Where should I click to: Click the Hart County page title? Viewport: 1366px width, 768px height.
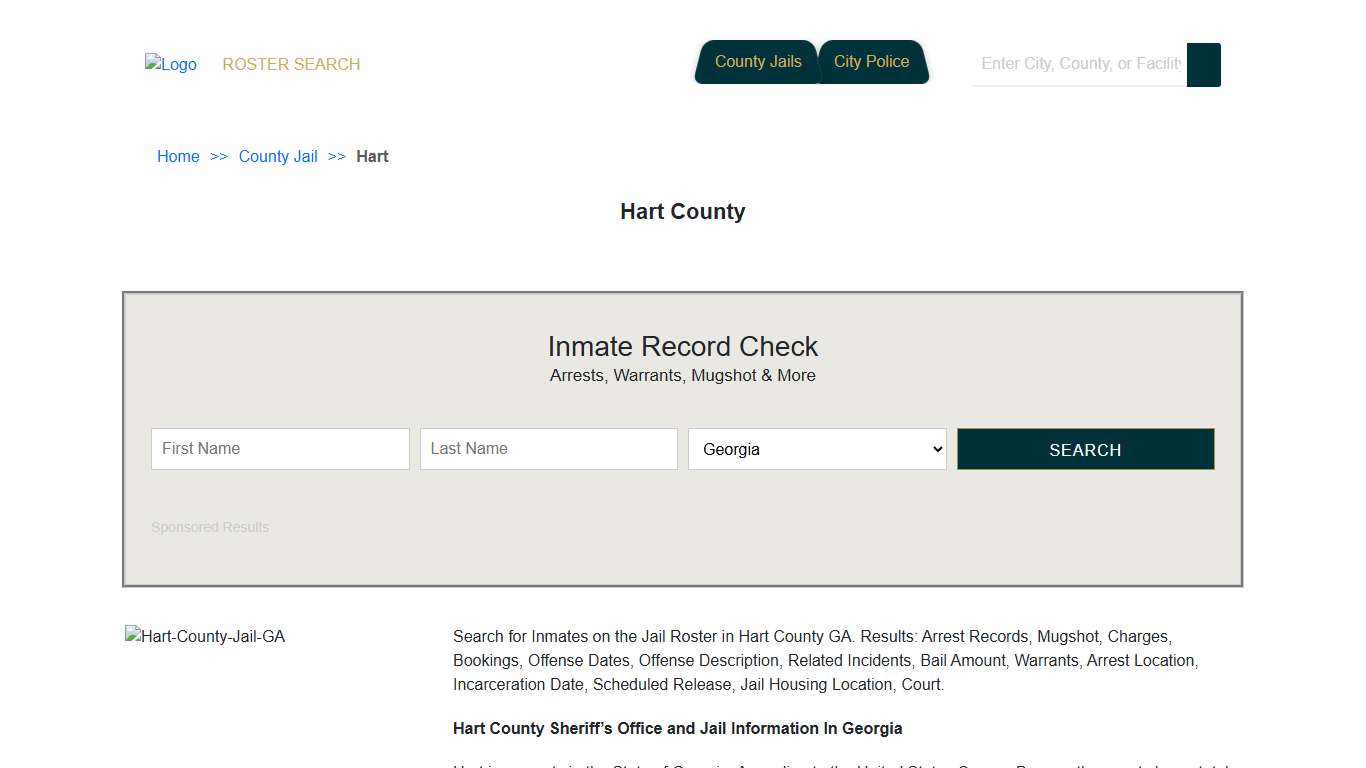(683, 211)
